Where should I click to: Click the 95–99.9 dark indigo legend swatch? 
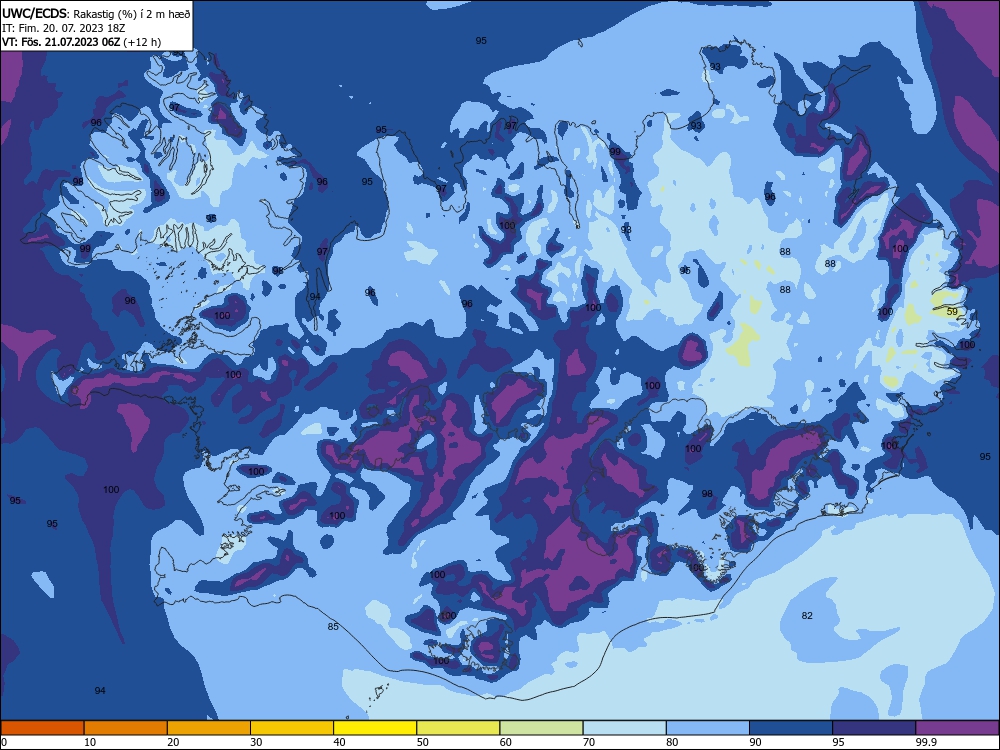click(874, 728)
